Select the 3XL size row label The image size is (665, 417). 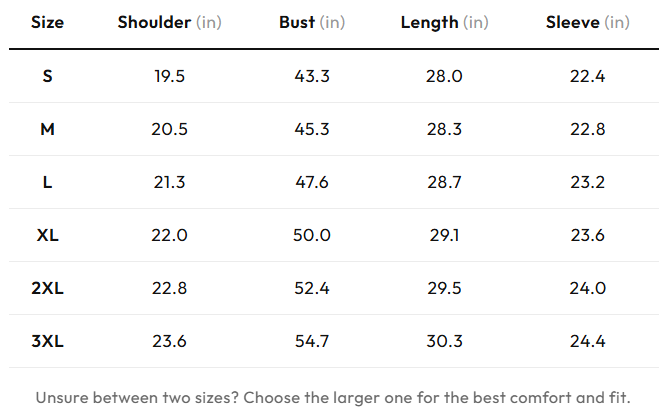(x=47, y=341)
